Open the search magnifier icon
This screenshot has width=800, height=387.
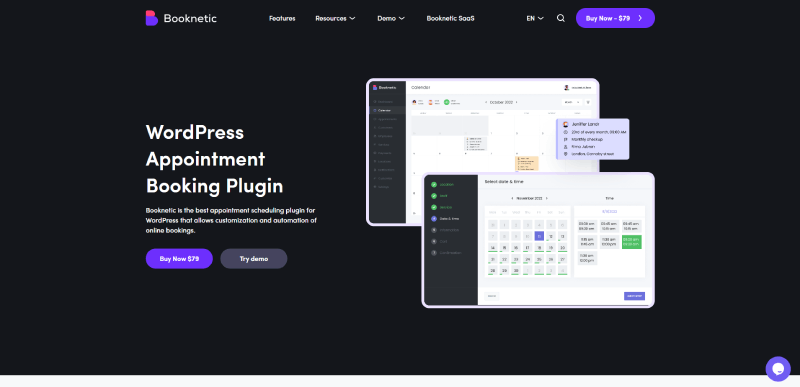tap(561, 18)
